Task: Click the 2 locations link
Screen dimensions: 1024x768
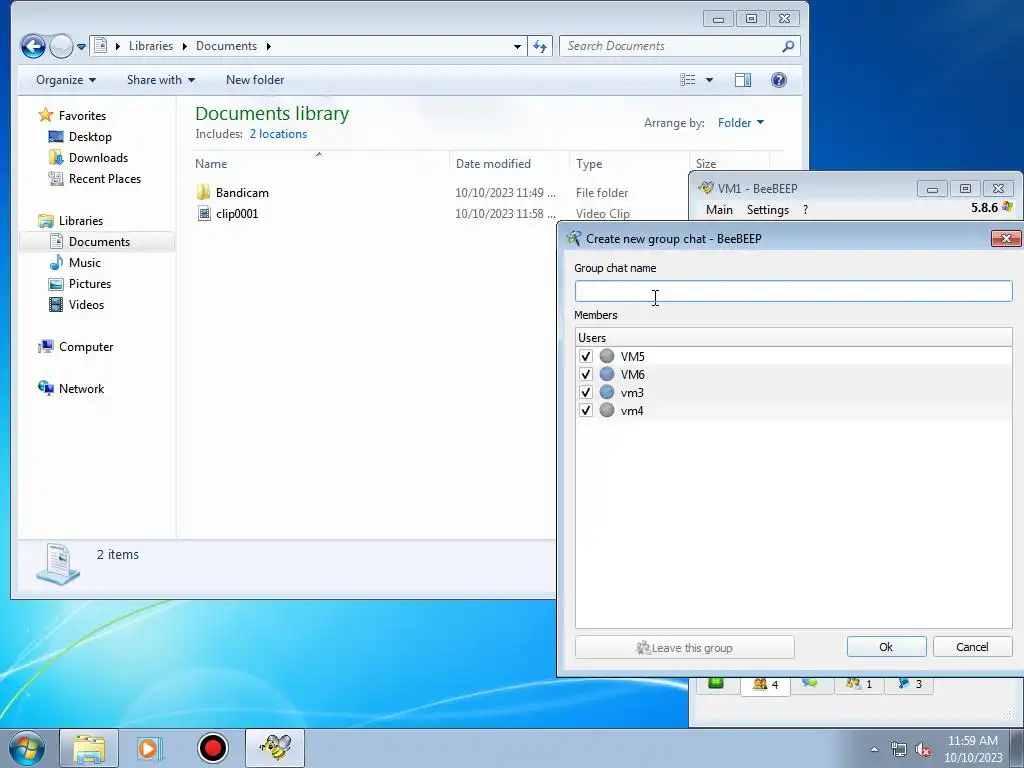Action: (x=278, y=134)
